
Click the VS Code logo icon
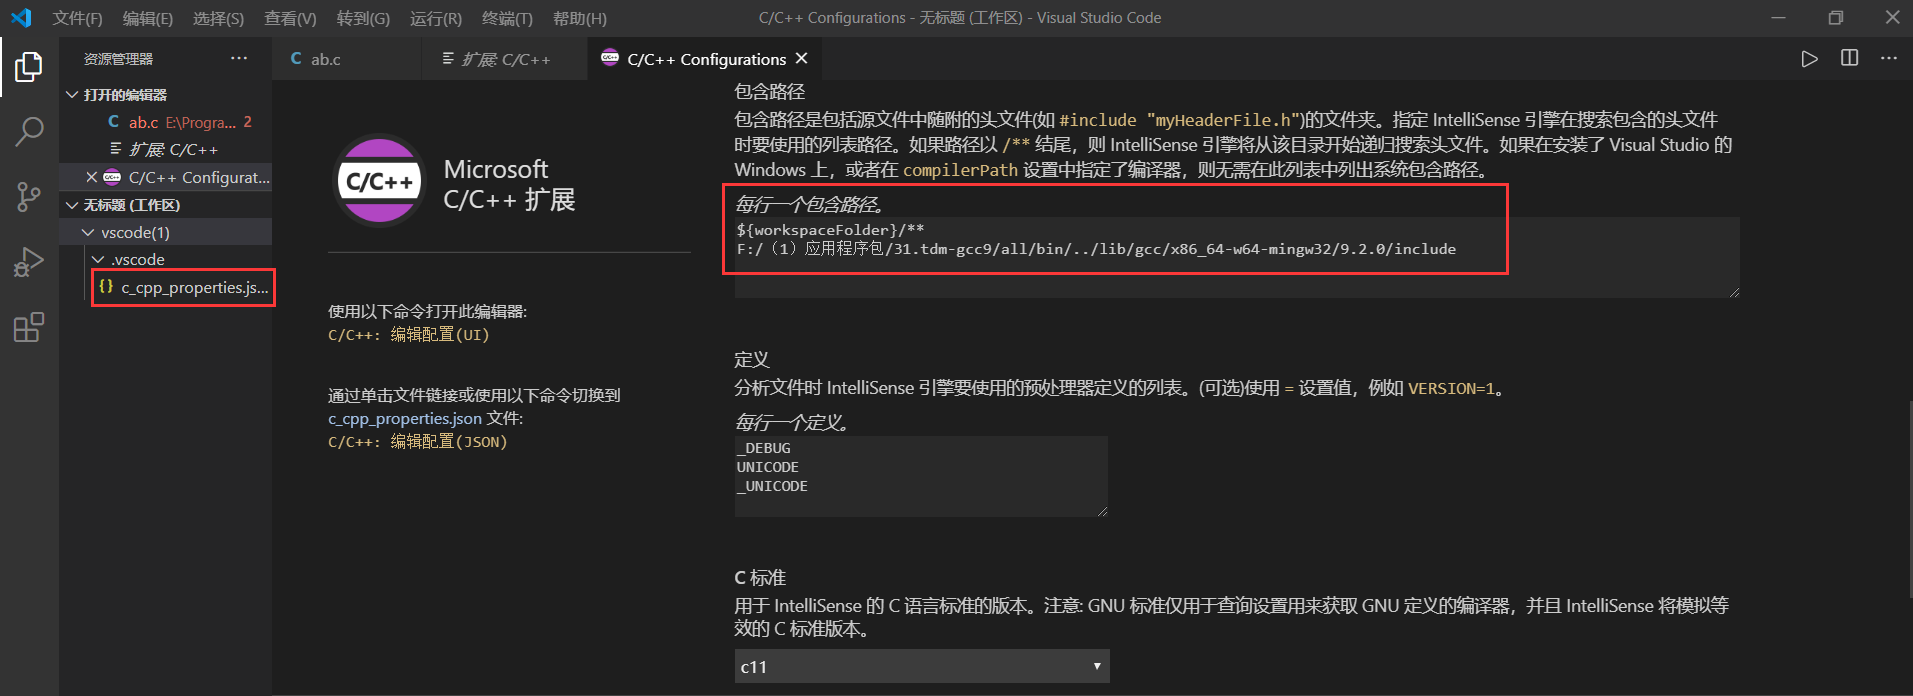click(x=21, y=18)
